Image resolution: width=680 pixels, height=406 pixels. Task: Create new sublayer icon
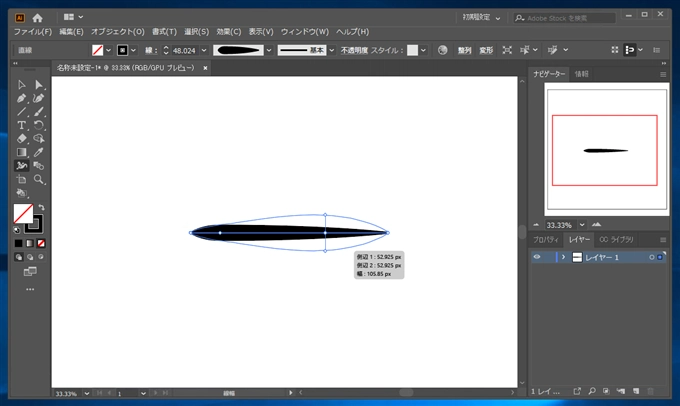pos(621,391)
